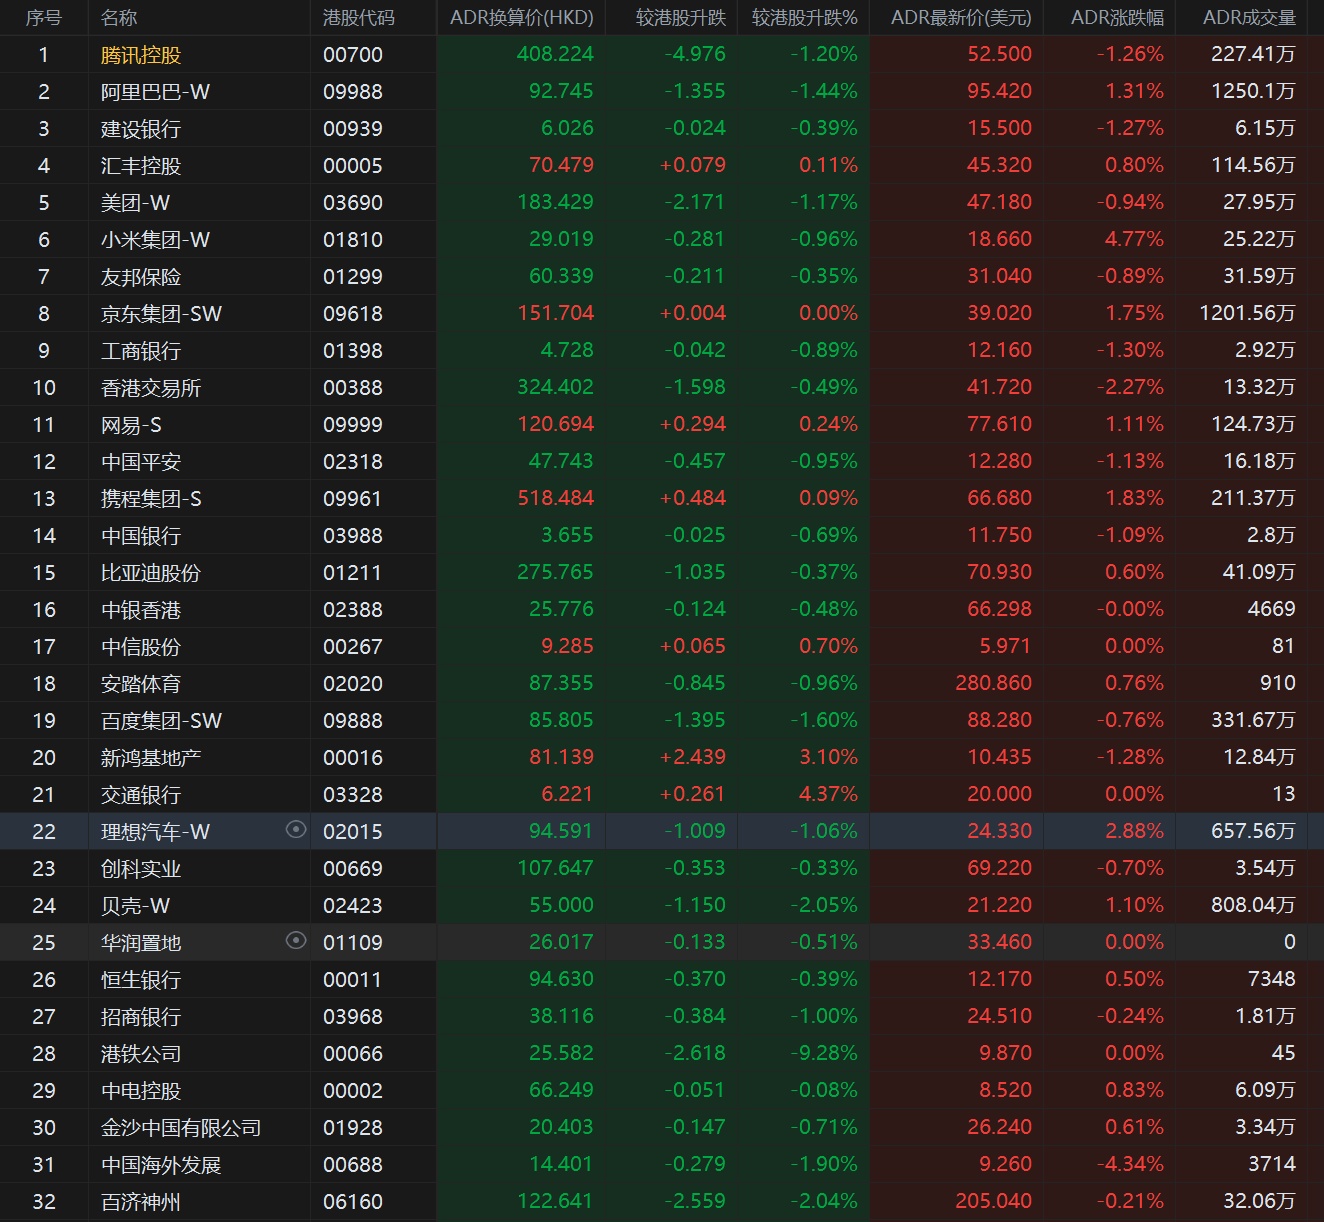Screen dimensions: 1324x1222
Task: Open the 京东集团-SW stock name
Action: click(161, 314)
